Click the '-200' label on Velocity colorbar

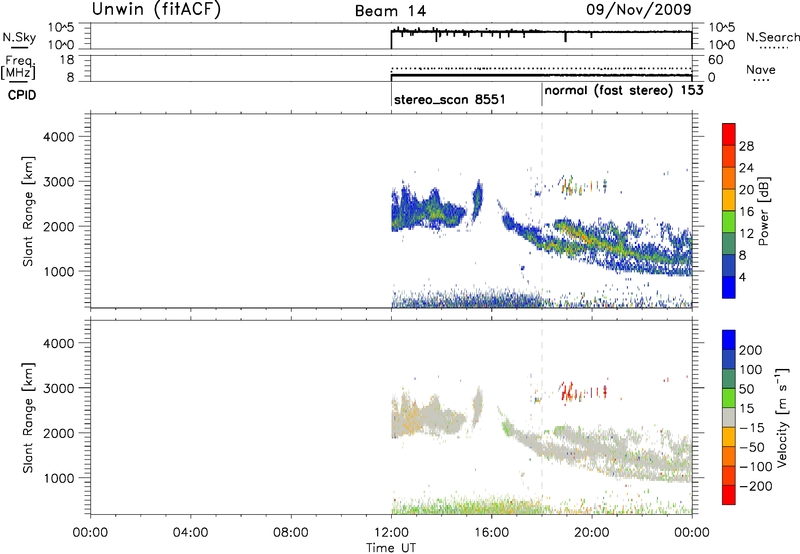tap(756, 486)
